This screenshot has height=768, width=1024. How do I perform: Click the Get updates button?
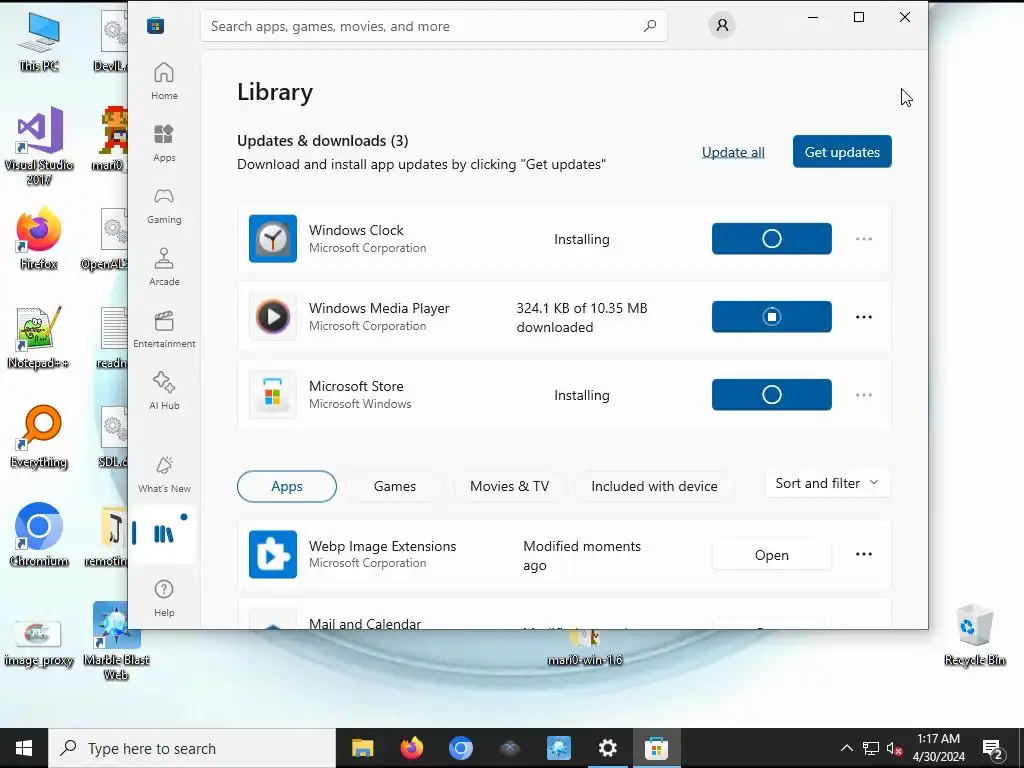pos(842,152)
